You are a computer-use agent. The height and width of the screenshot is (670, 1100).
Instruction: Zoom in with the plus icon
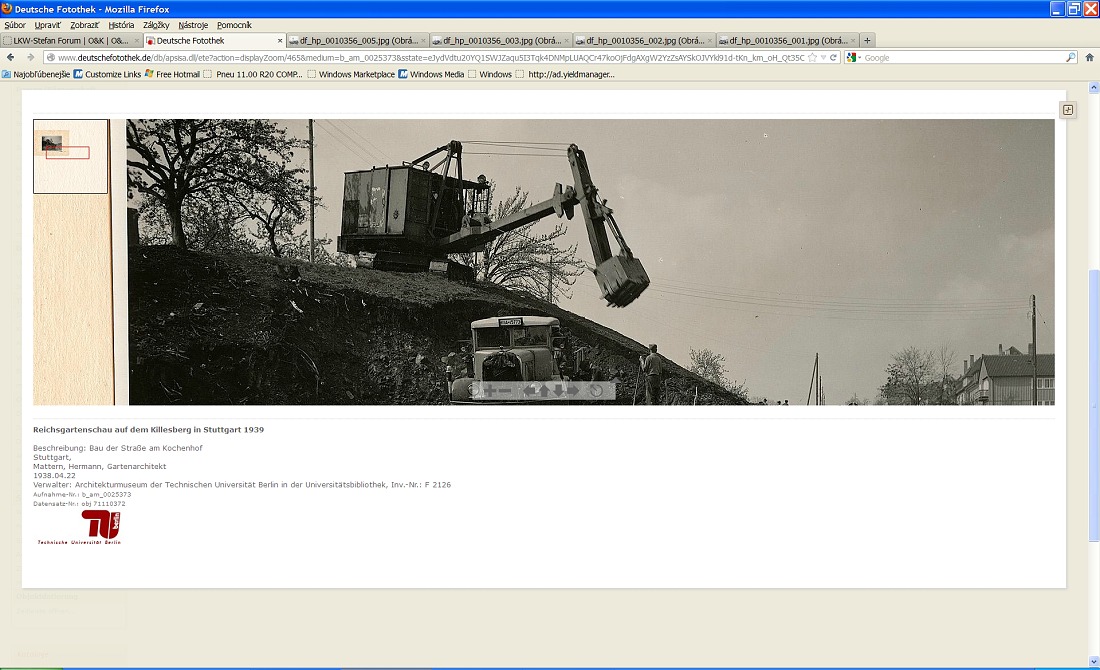(x=490, y=390)
